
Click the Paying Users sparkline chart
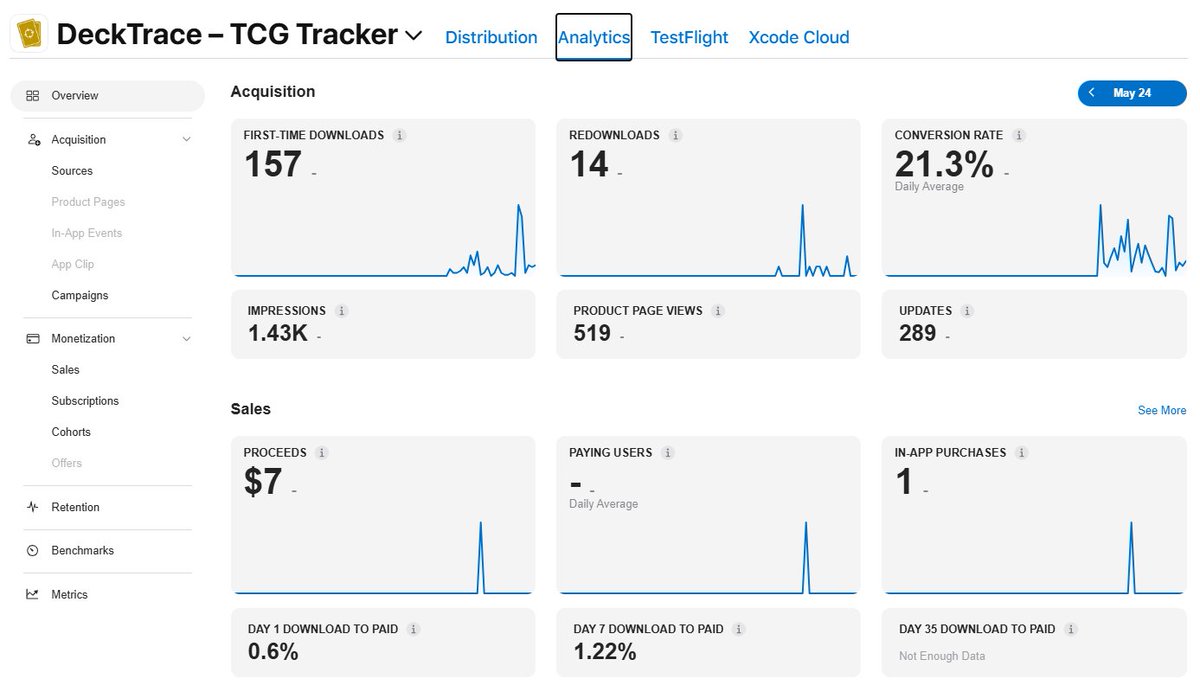(x=708, y=557)
